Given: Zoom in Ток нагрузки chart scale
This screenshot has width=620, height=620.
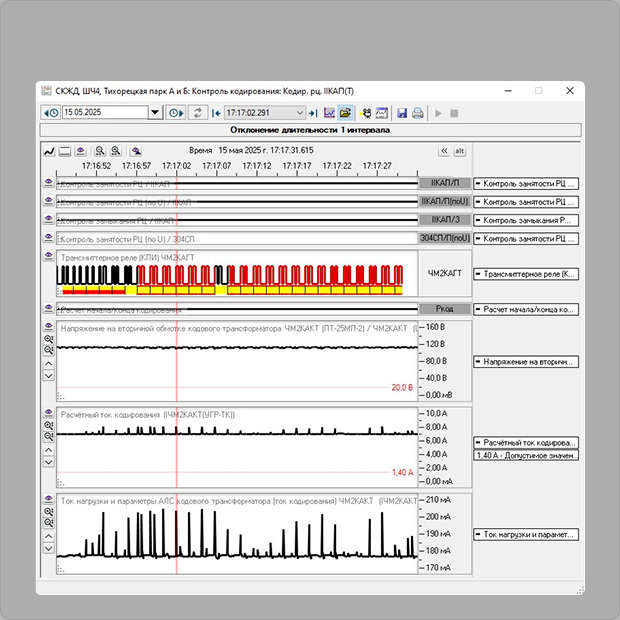Looking at the screenshot, I should 49,512.
